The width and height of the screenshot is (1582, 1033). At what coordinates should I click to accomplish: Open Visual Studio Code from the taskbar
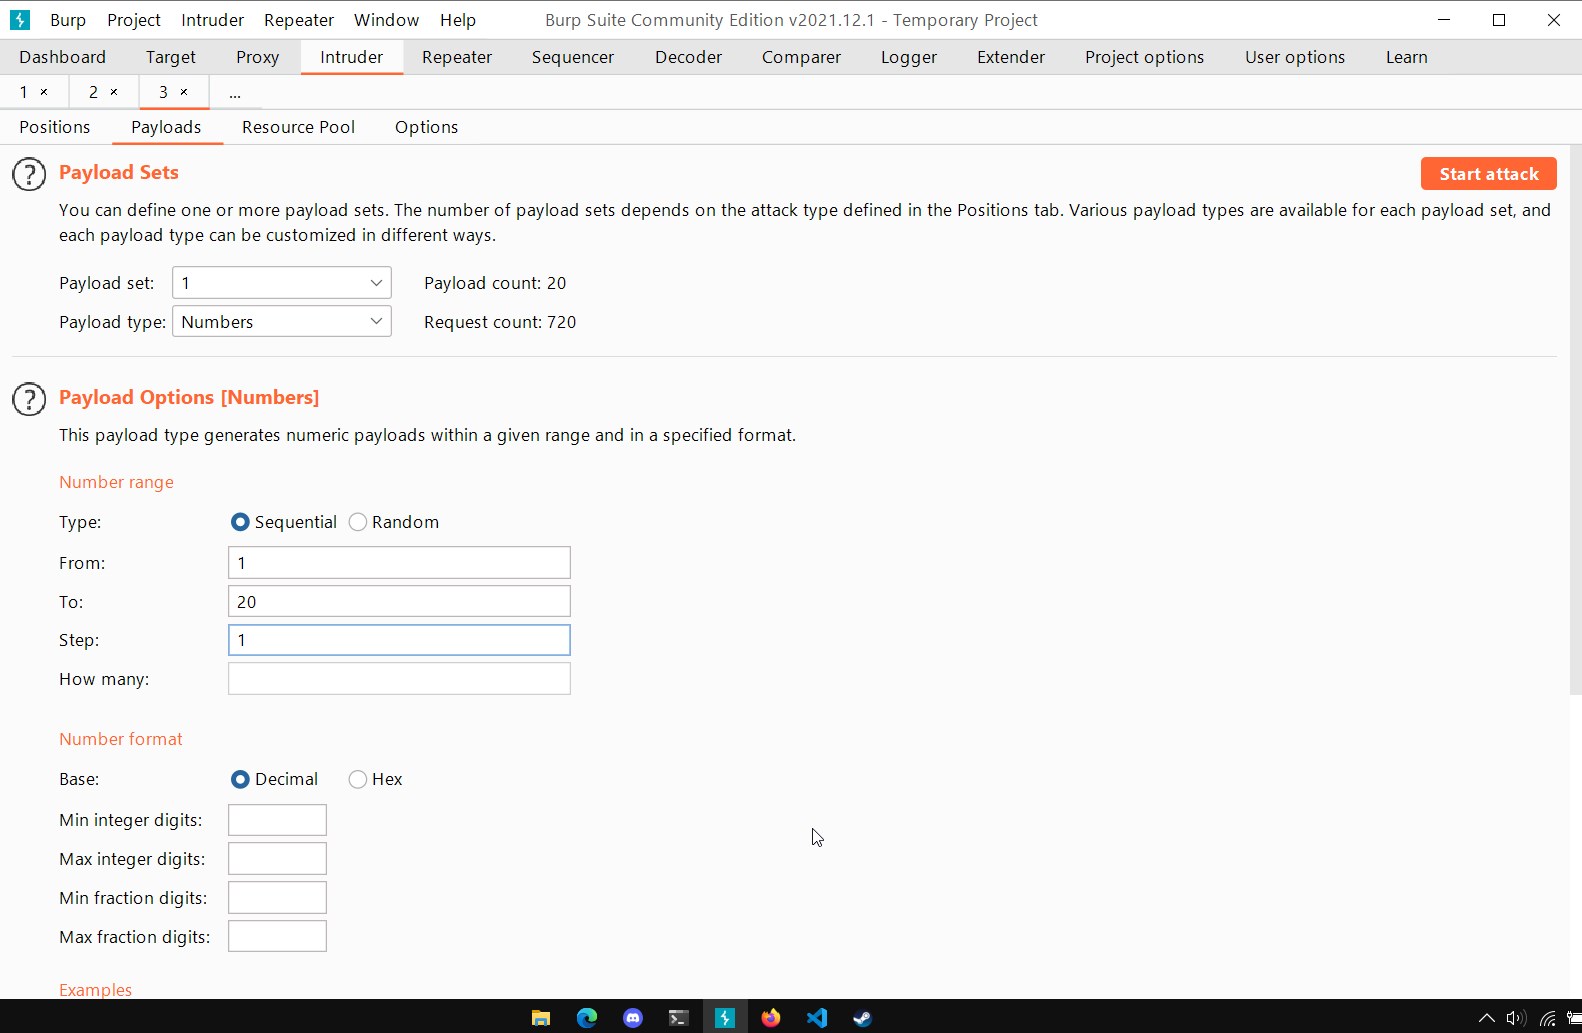click(817, 1018)
